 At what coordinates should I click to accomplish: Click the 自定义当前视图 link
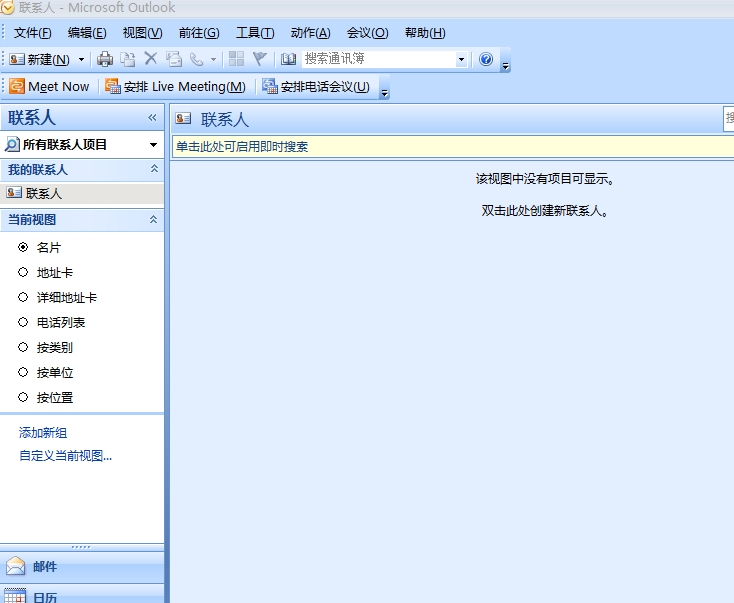(x=65, y=456)
